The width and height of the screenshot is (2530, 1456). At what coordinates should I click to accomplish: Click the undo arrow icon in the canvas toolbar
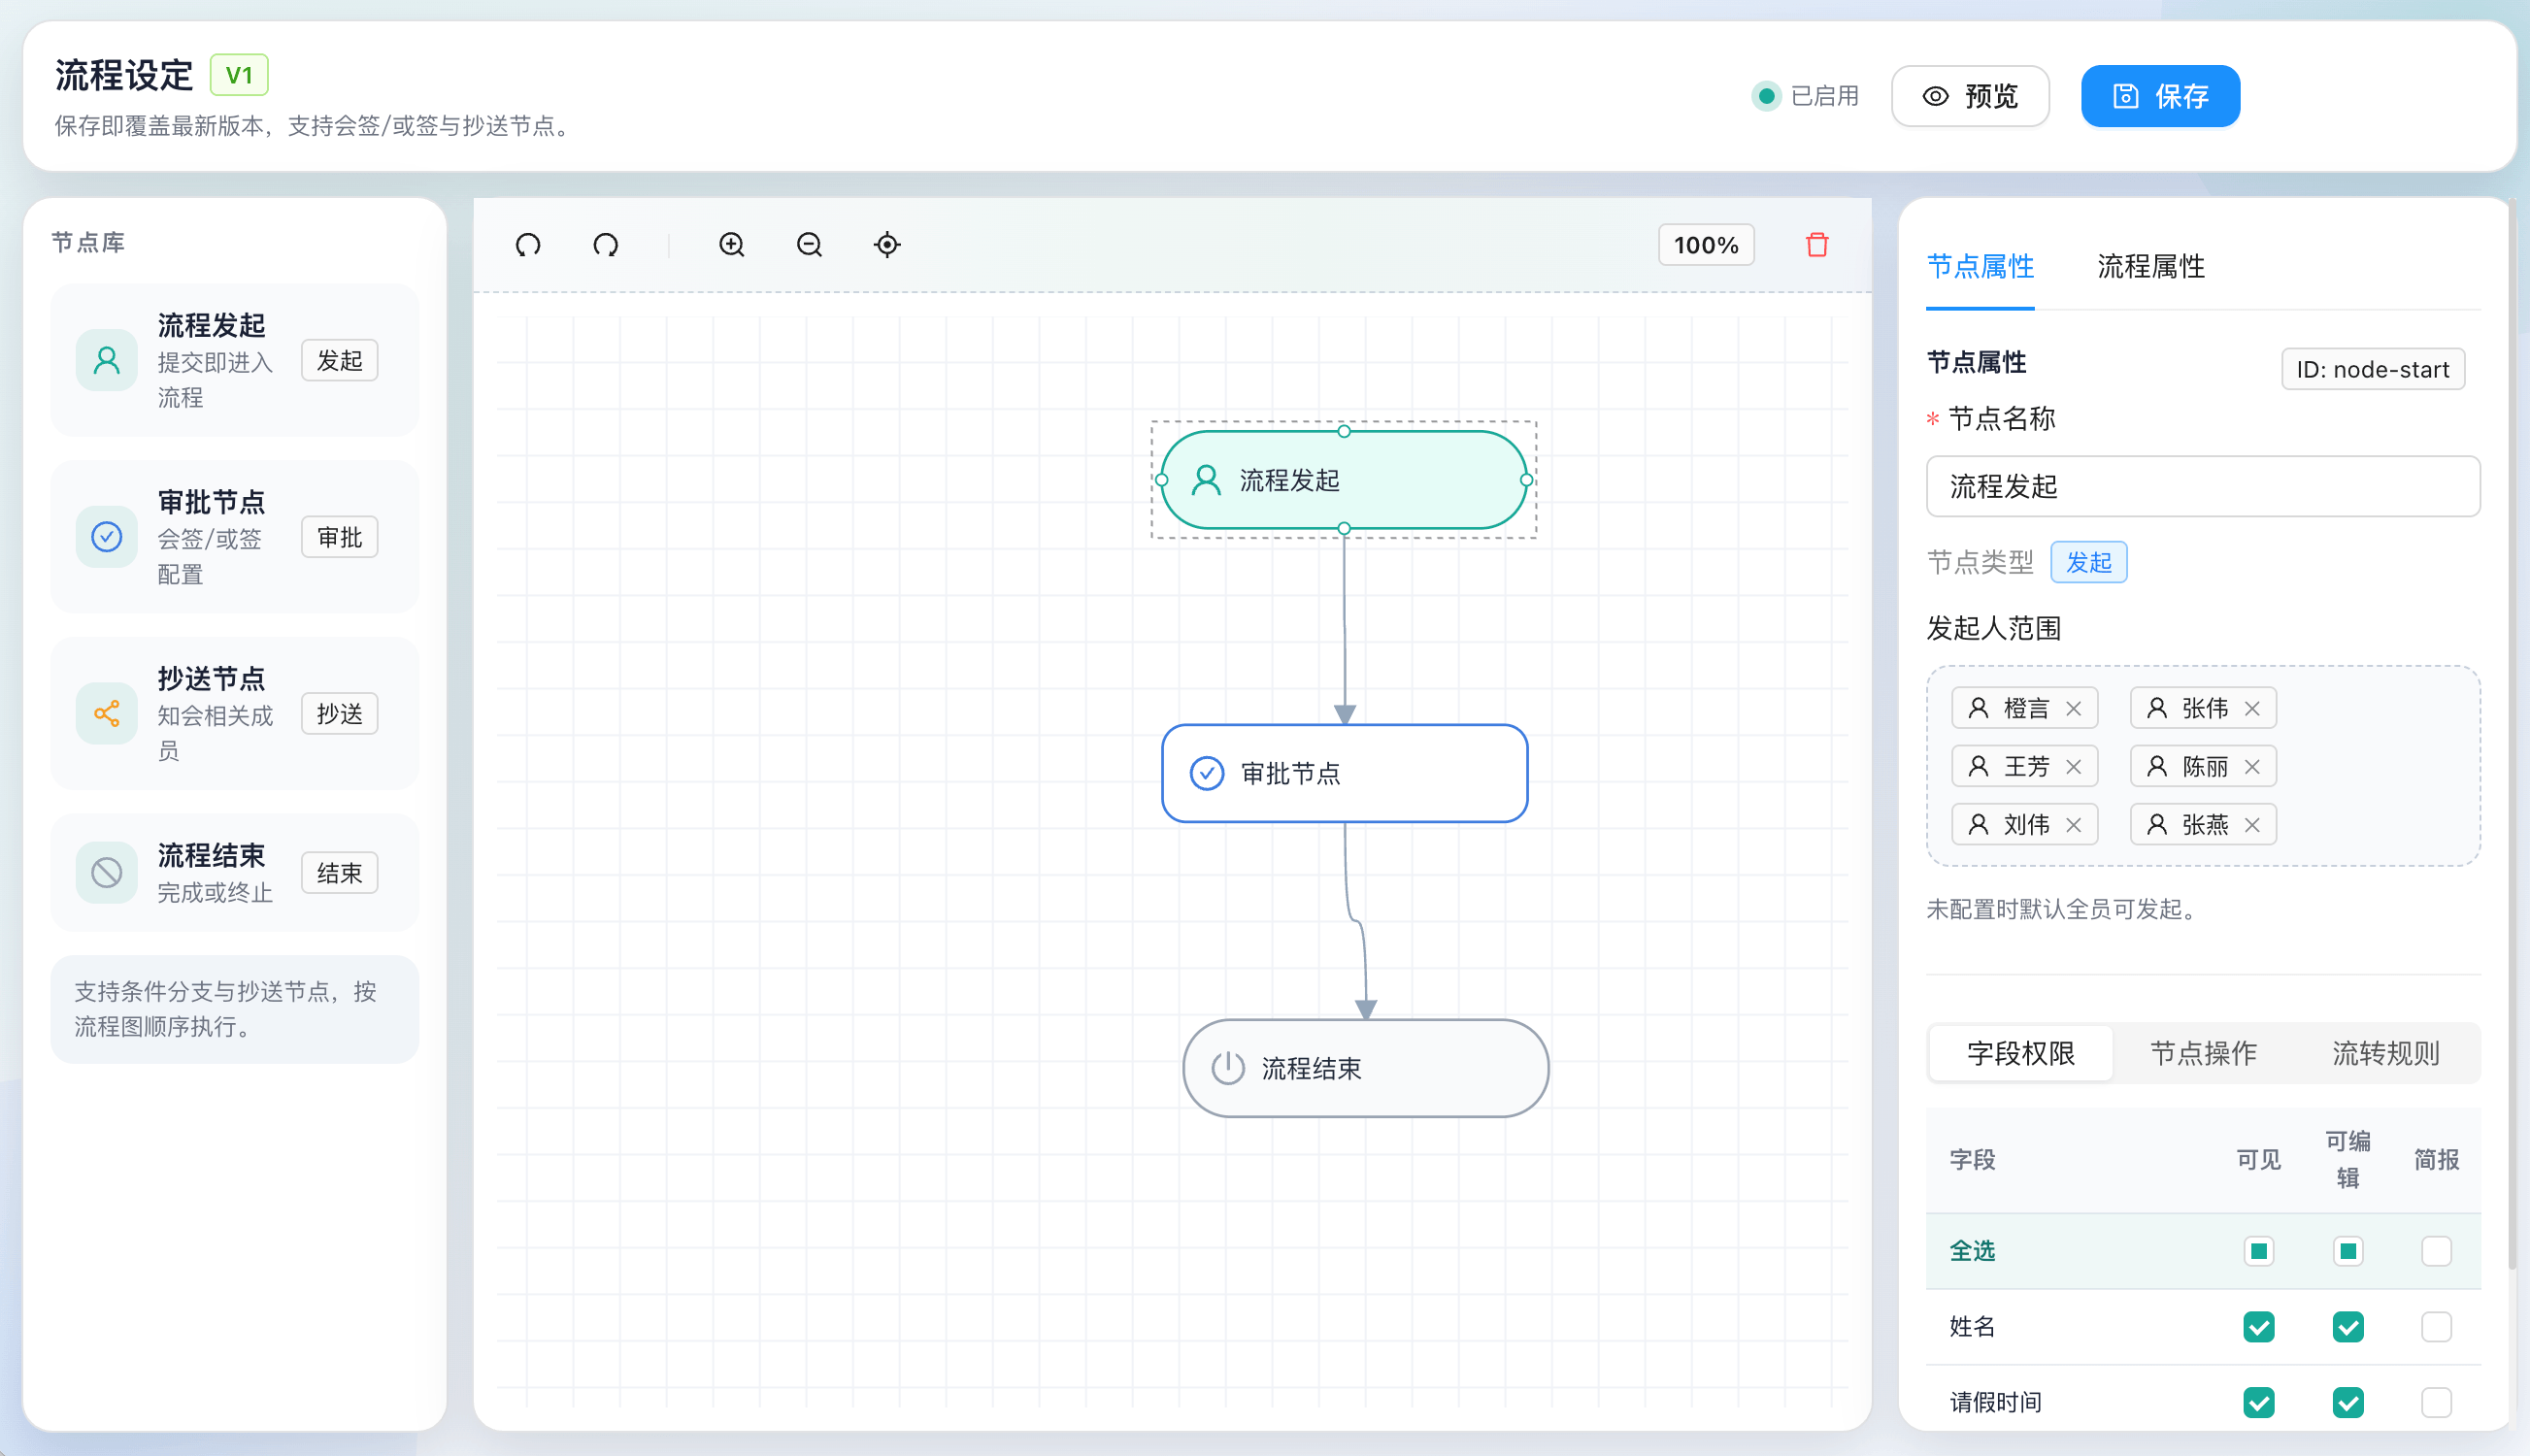click(x=528, y=245)
